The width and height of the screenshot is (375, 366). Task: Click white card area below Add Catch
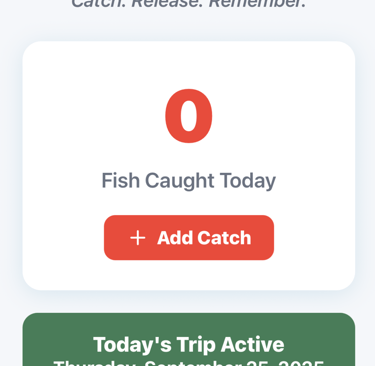pos(189,275)
